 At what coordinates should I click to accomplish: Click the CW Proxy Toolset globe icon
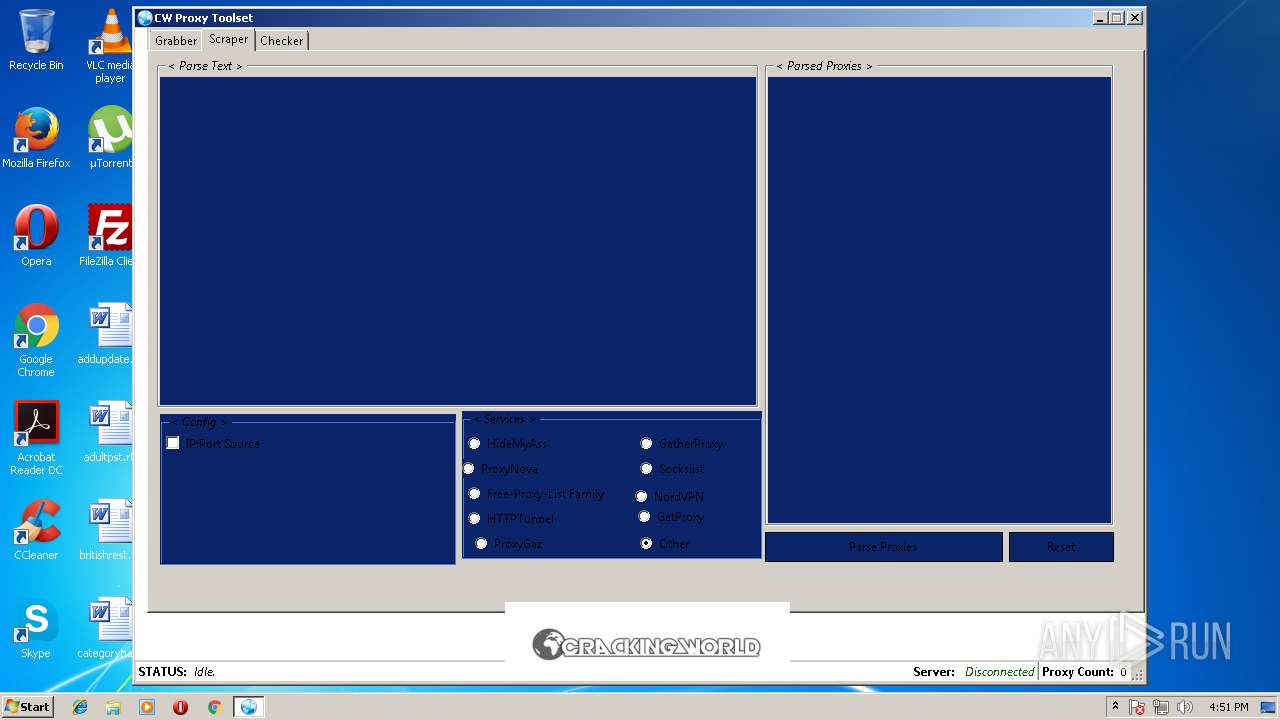coord(145,18)
